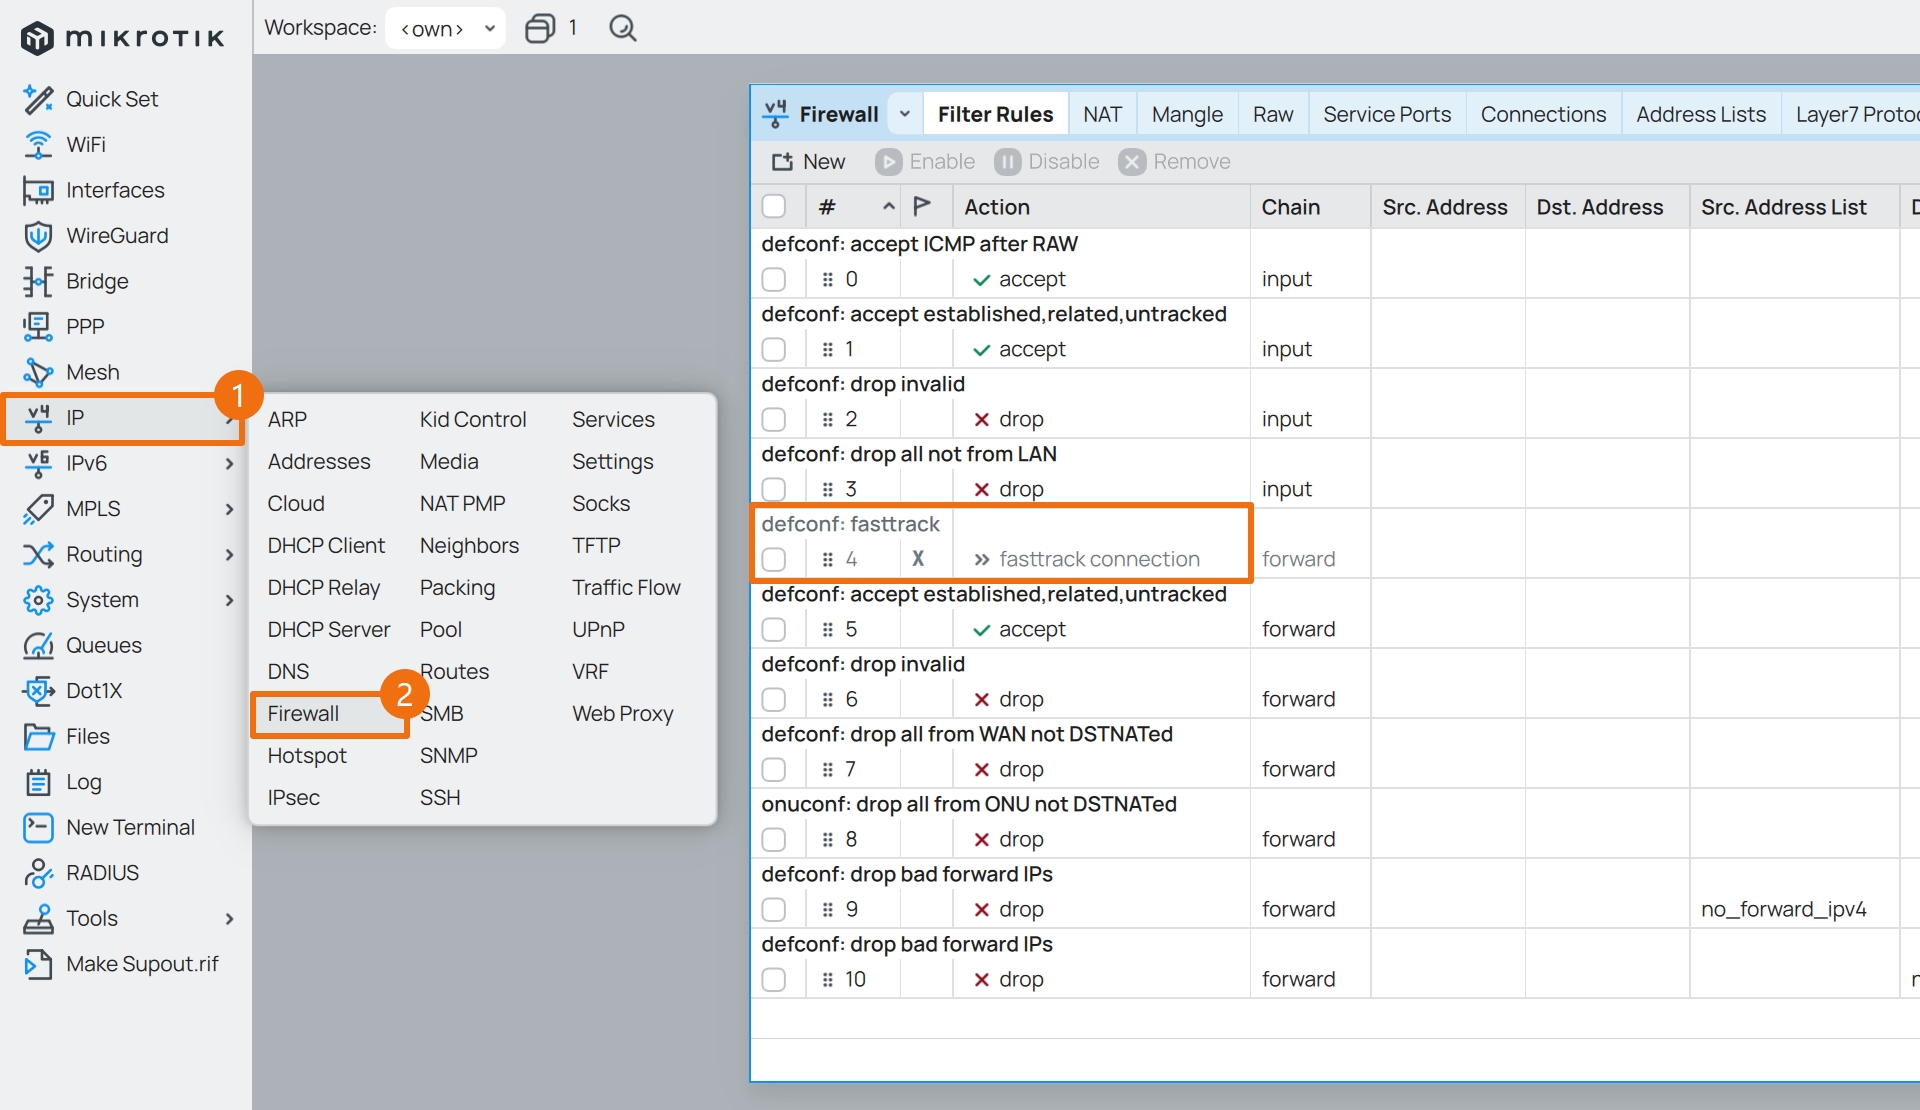Click the Log clipboard icon
This screenshot has height=1110, width=1920.
[38, 782]
